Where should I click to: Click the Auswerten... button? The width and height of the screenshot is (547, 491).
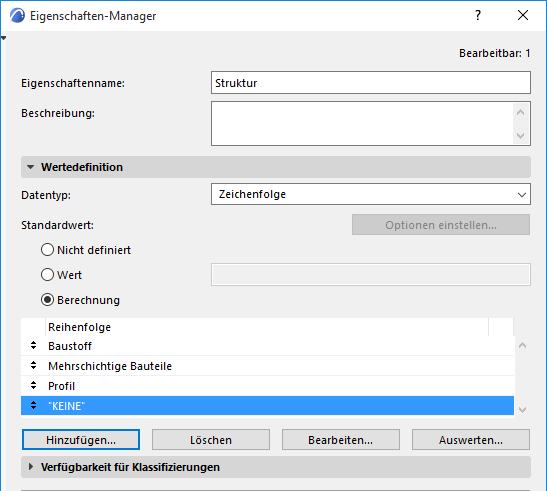471,440
